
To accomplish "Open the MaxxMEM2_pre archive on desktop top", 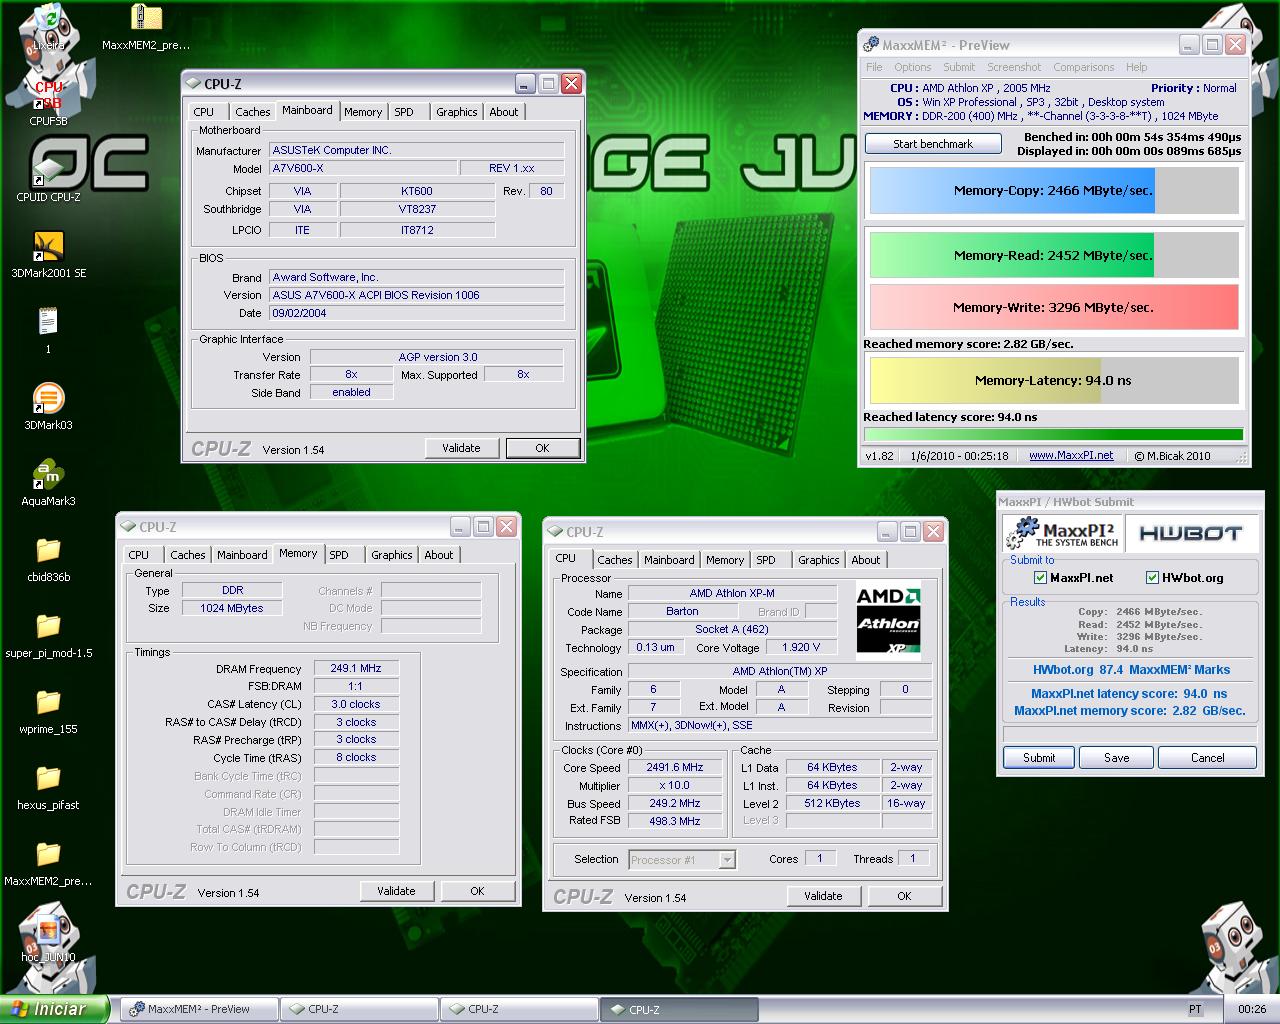I will [146, 28].
